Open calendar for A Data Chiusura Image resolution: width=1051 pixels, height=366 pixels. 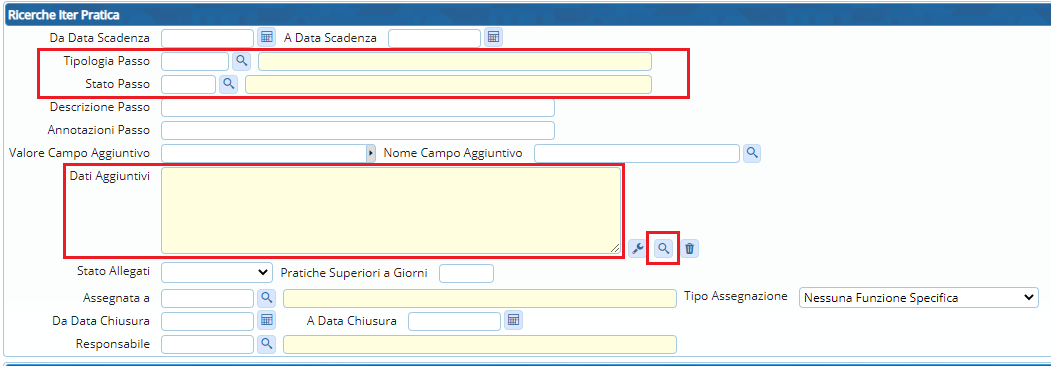513,320
